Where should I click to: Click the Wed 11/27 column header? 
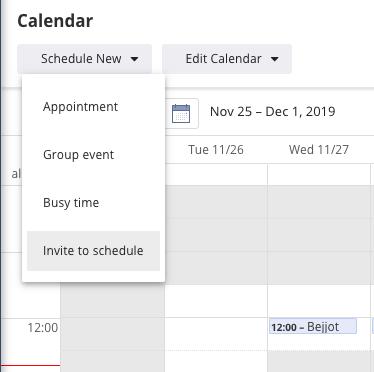click(319, 150)
